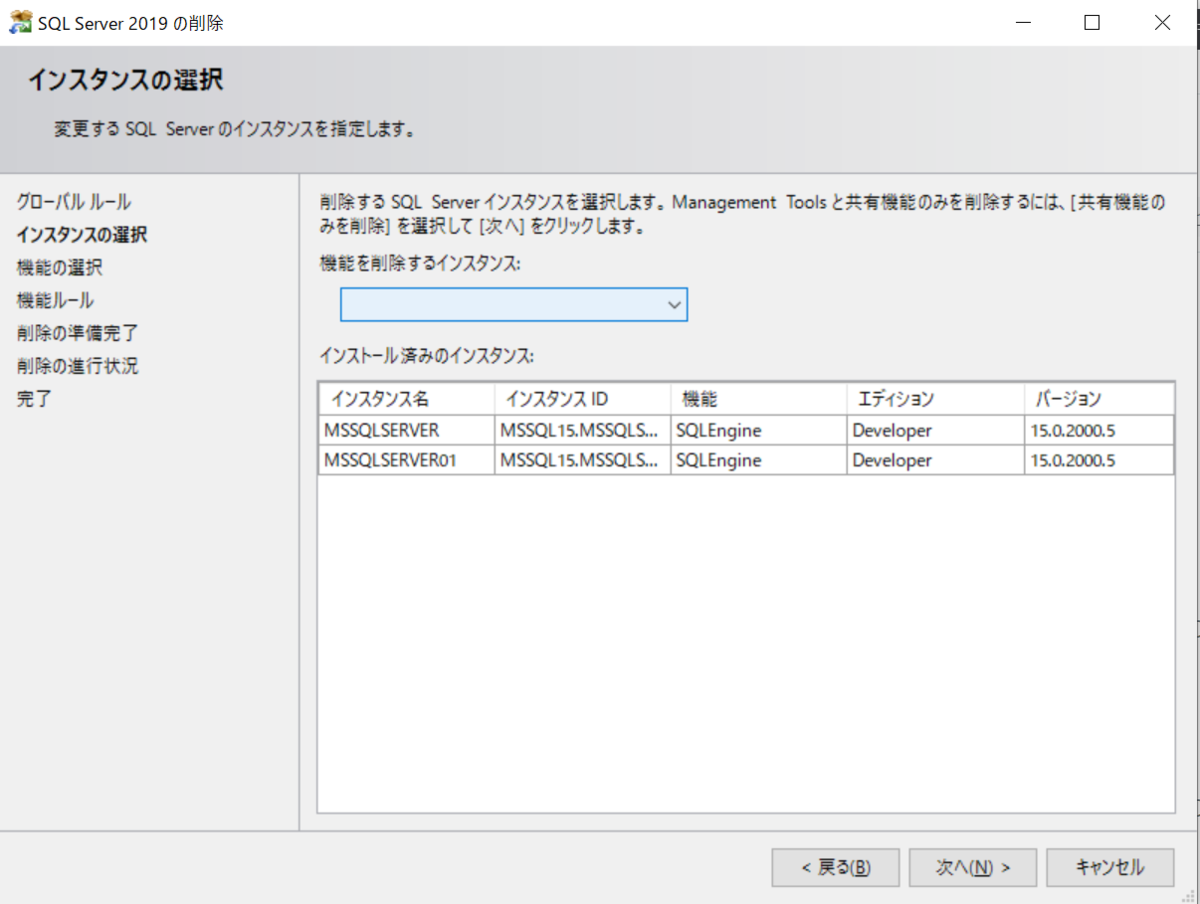Screen dimensions: 1200x904
Task: Click the 次へ button to proceed
Action: (972, 867)
